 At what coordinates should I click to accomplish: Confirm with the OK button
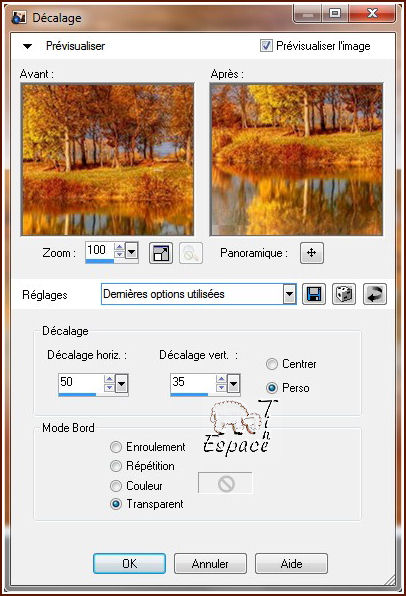tap(130, 563)
